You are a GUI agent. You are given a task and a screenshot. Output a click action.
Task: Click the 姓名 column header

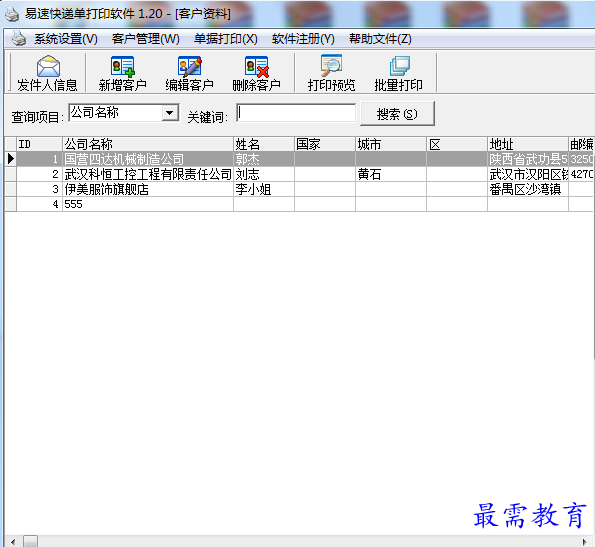264,144
